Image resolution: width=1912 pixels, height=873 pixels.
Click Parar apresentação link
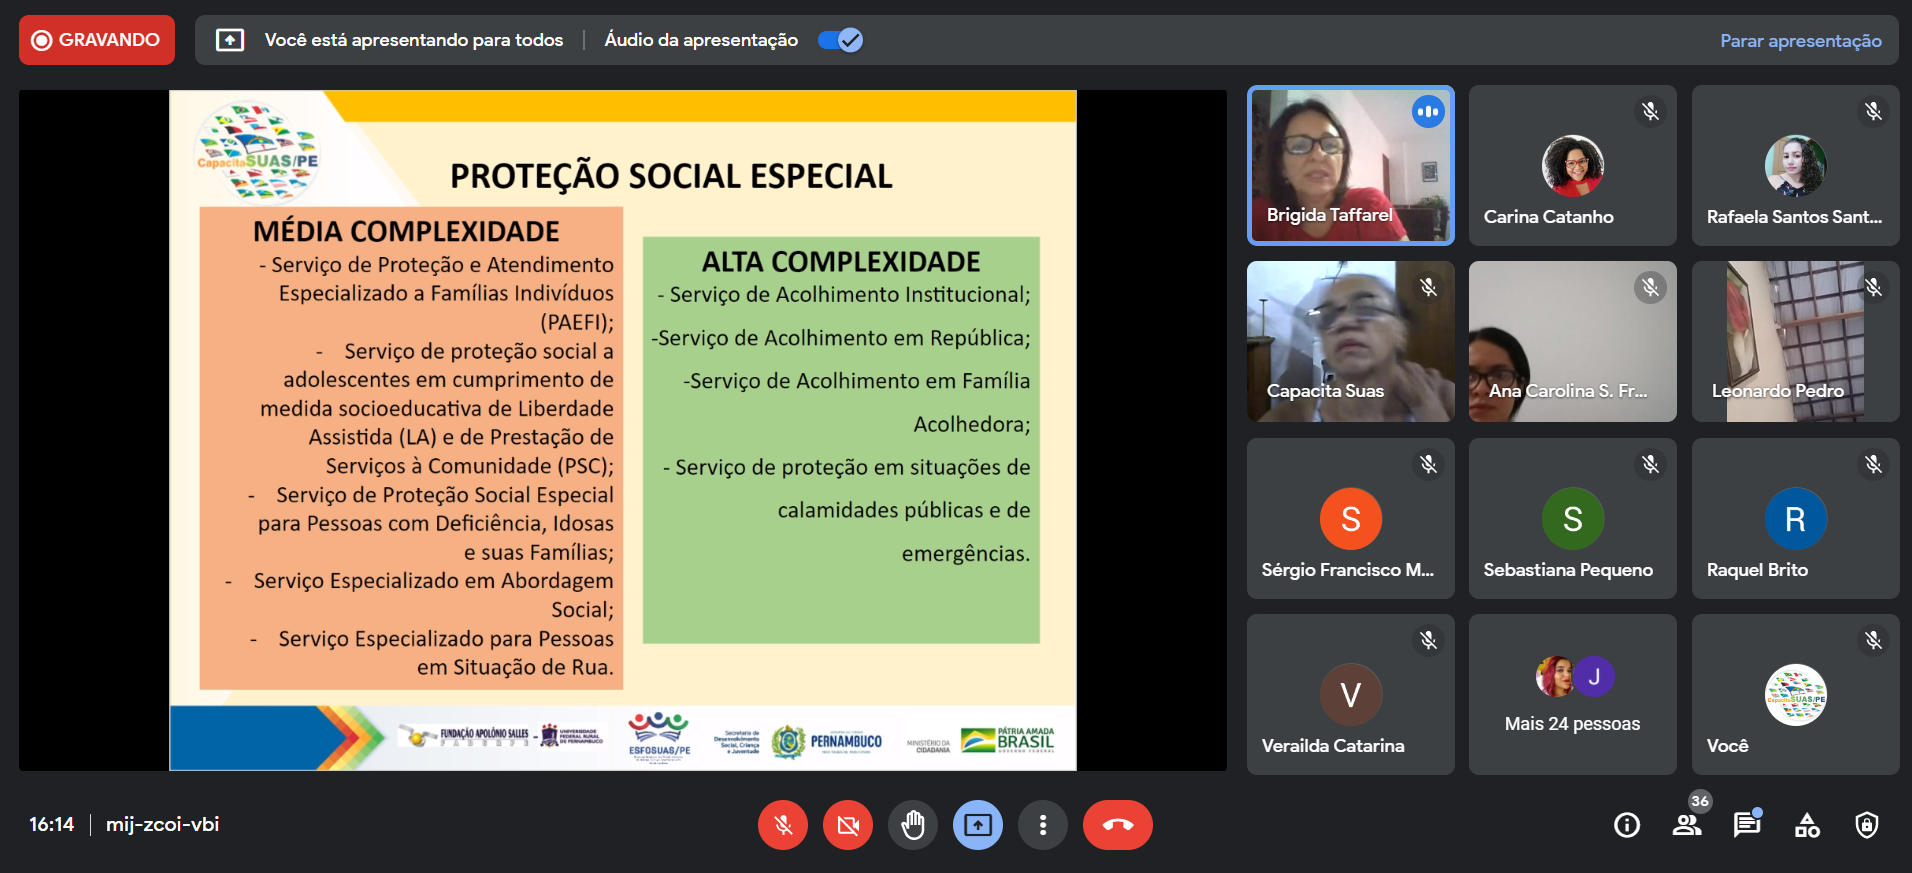1800,41
